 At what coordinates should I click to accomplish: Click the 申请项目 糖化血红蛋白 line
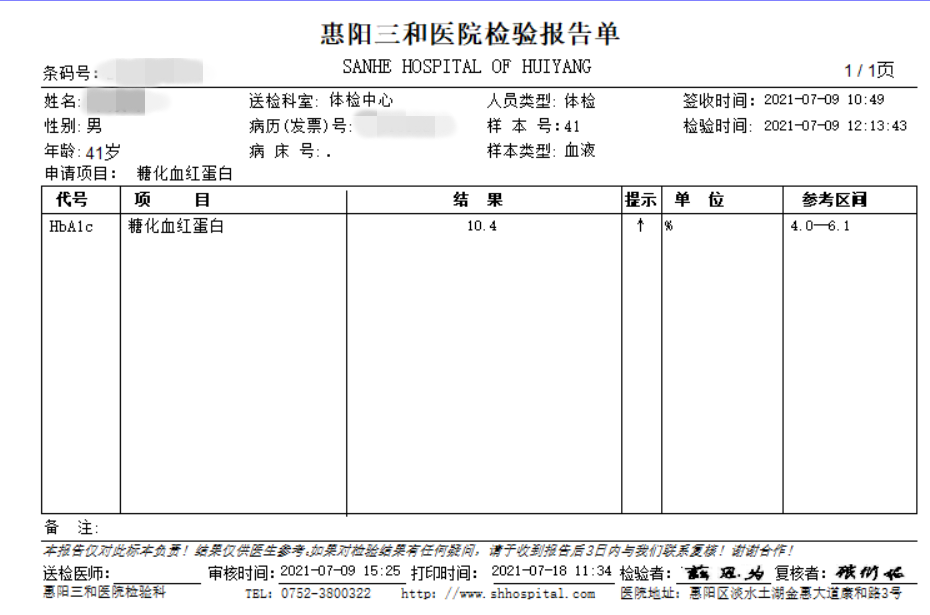[138, 173]
